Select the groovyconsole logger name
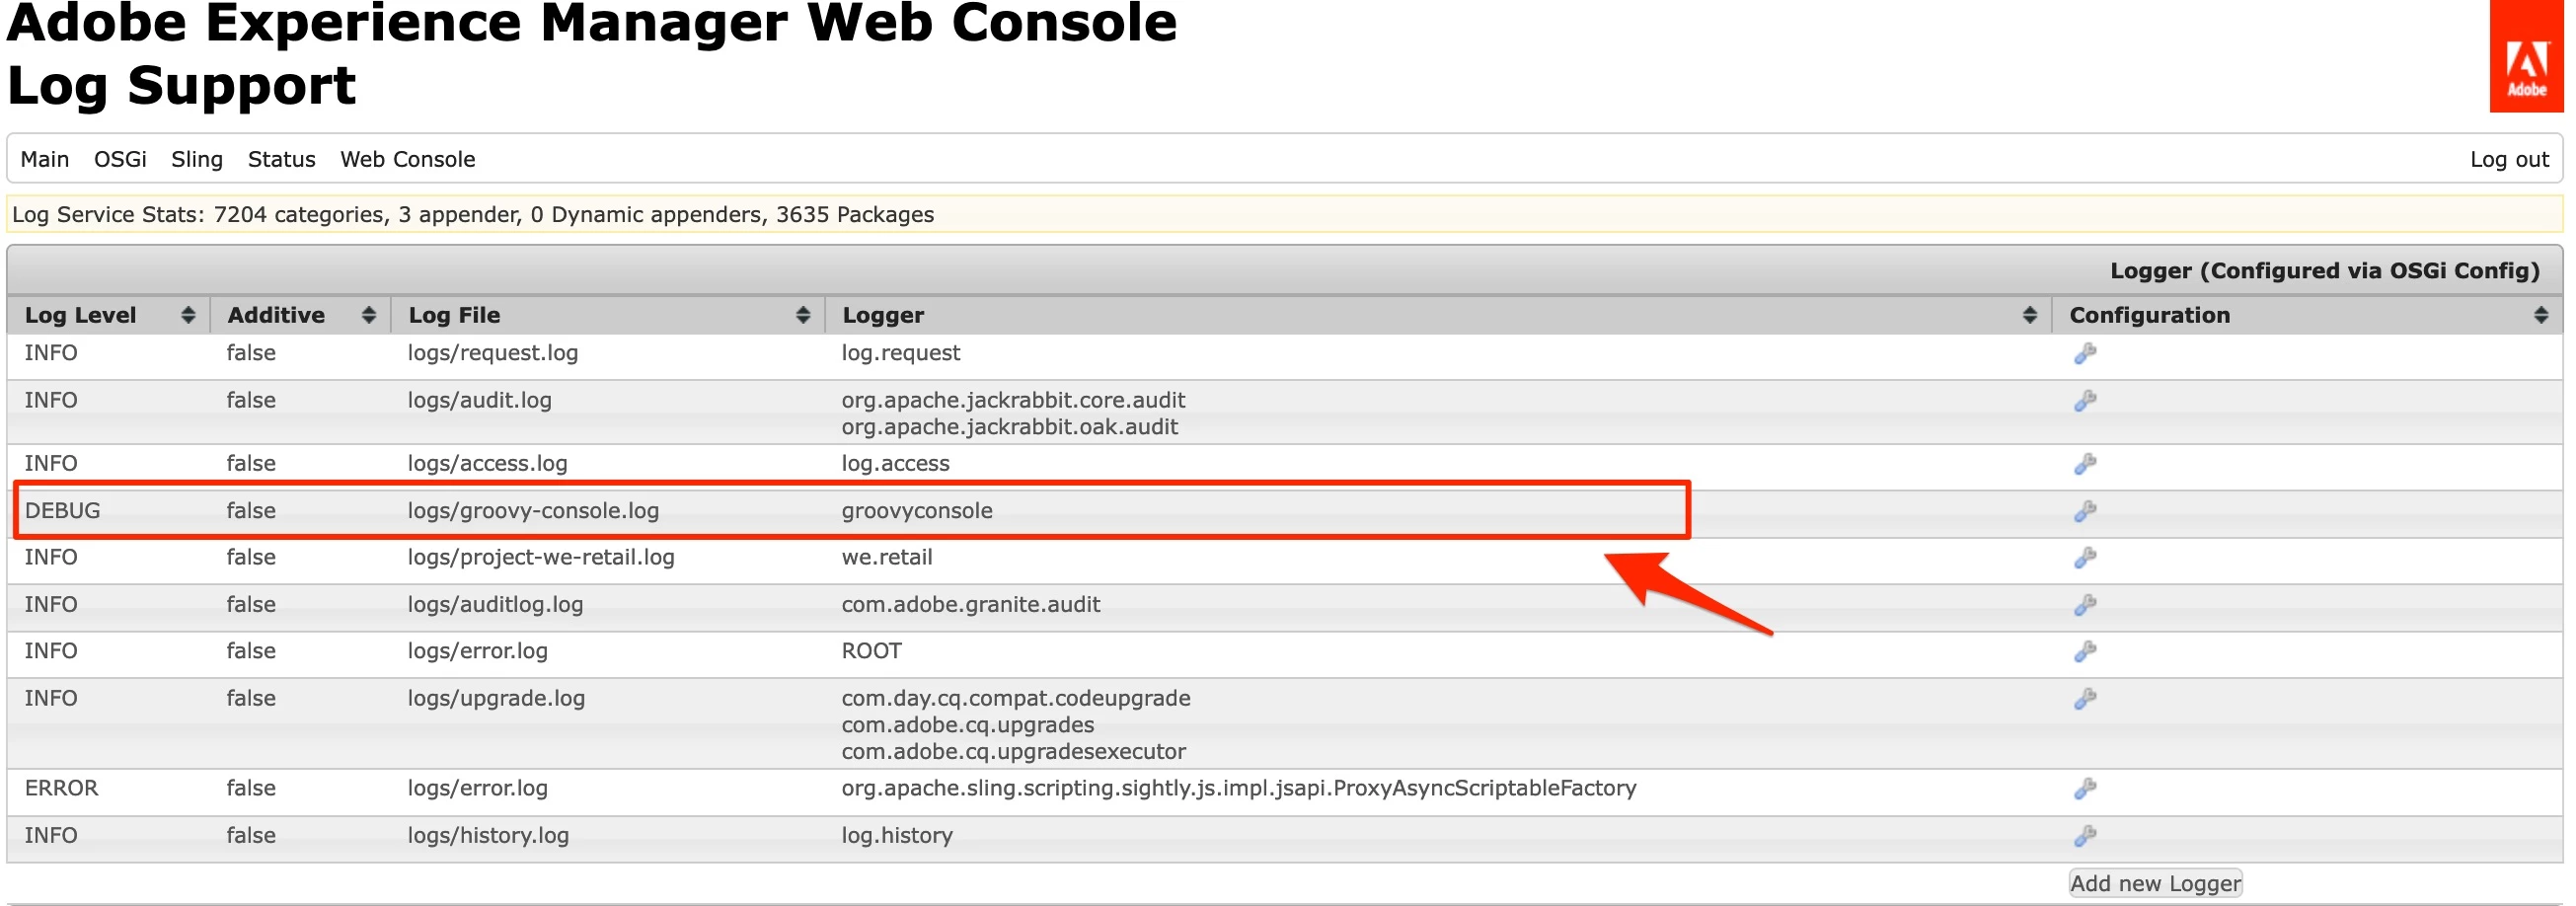Screen dimensions: 2576x906 tap(917, 510)
